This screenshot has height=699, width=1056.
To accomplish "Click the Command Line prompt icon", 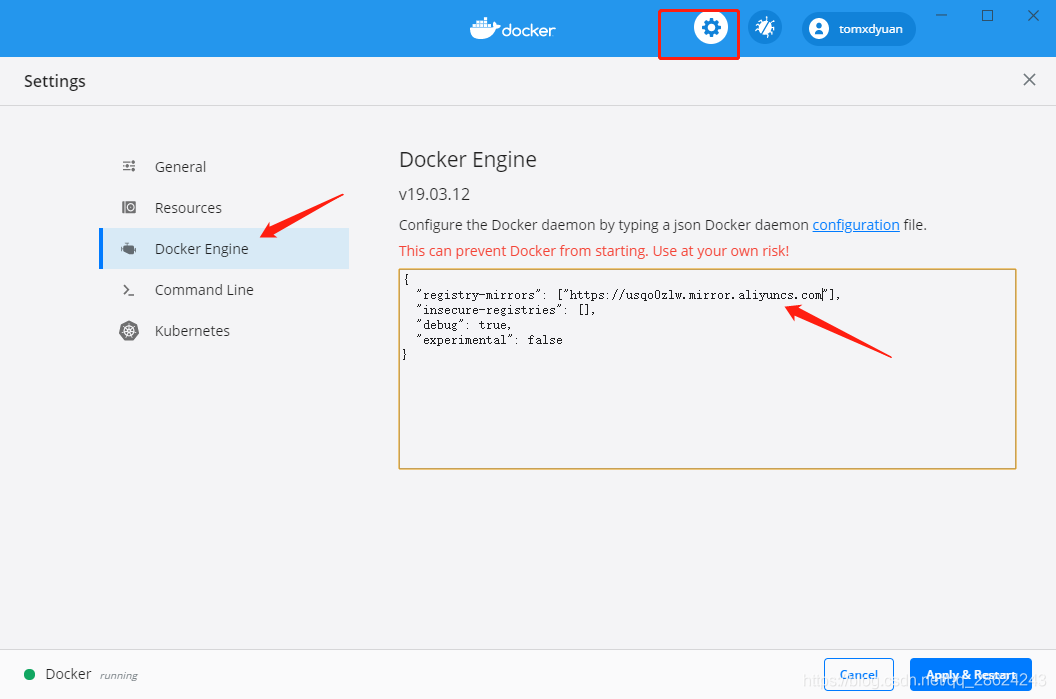I will coord(129,290).
